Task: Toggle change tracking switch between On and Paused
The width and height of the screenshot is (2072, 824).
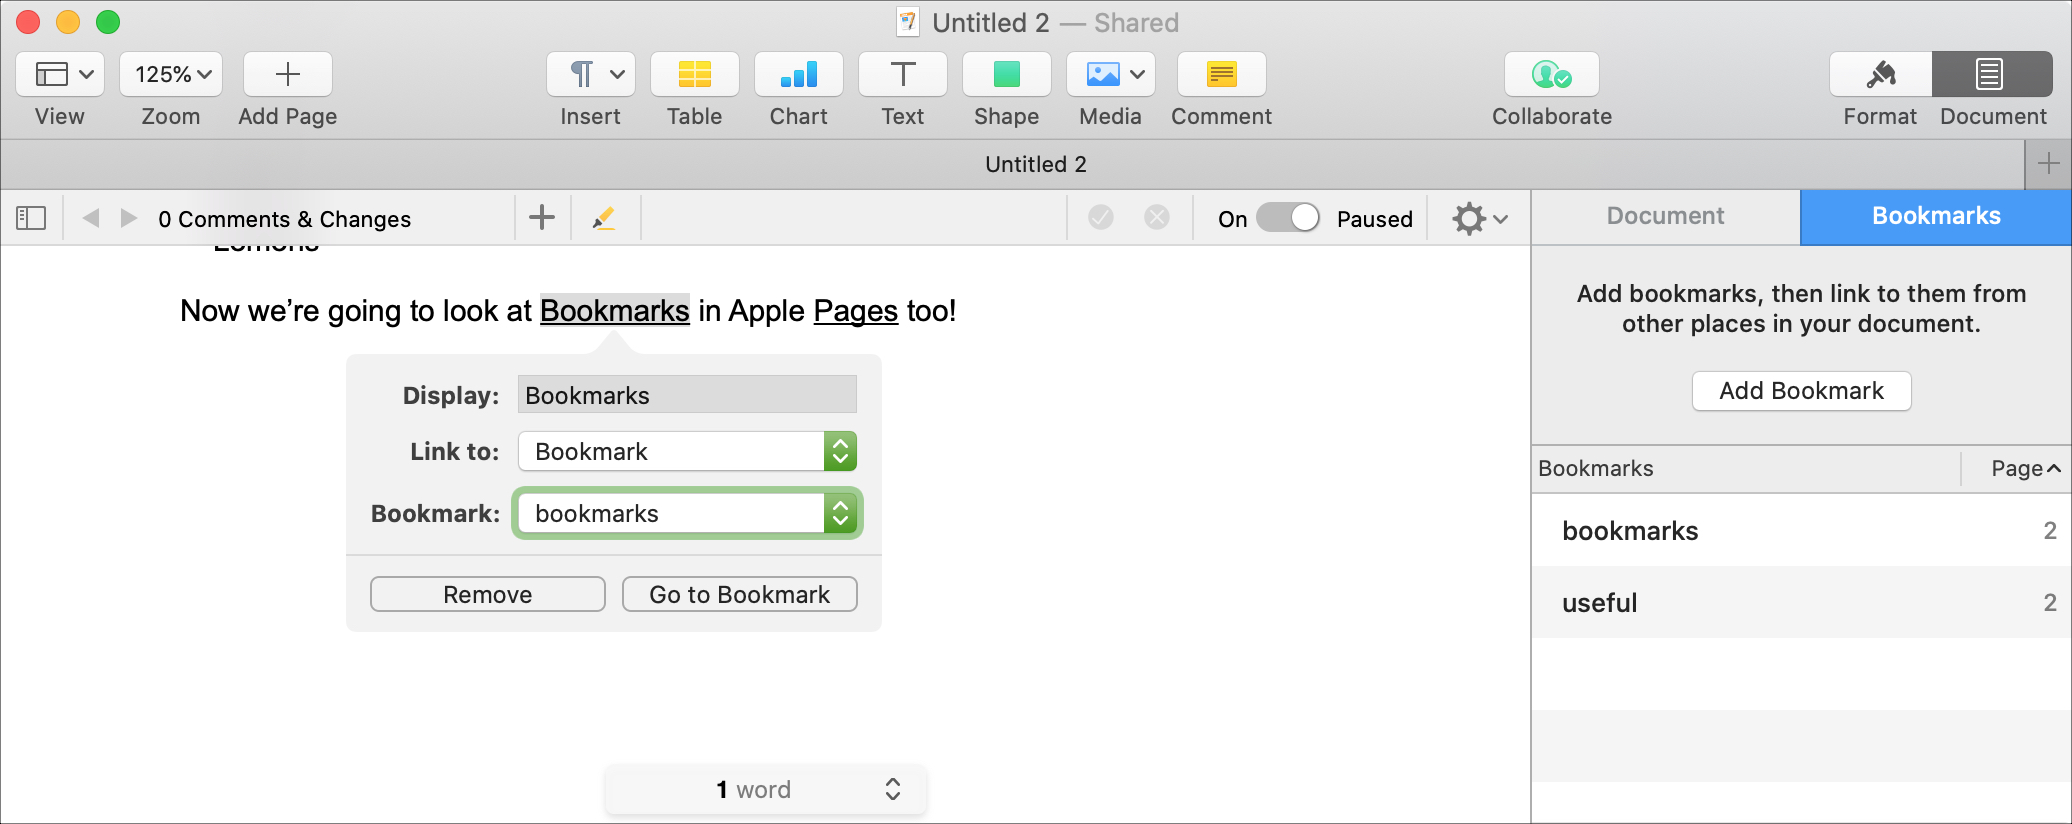Action: (1288, 218)
